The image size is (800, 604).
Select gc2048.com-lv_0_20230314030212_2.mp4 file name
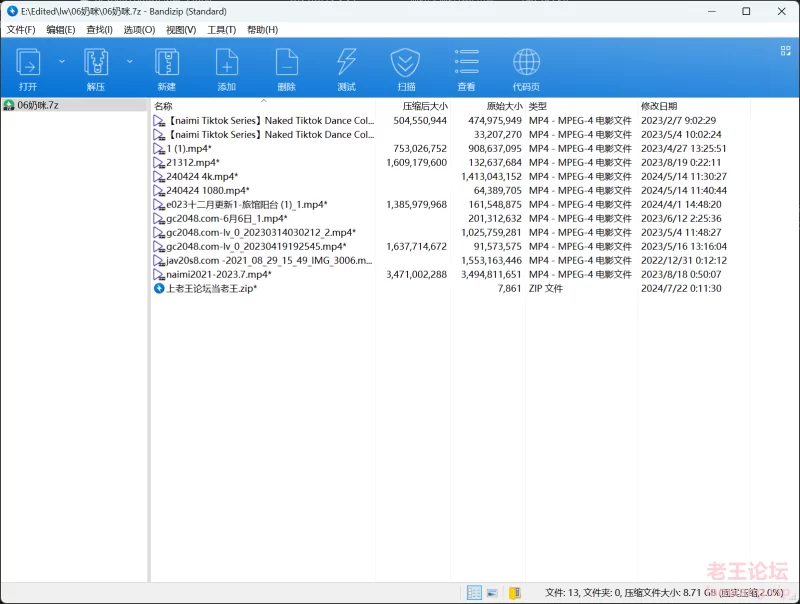pos(261,233)
